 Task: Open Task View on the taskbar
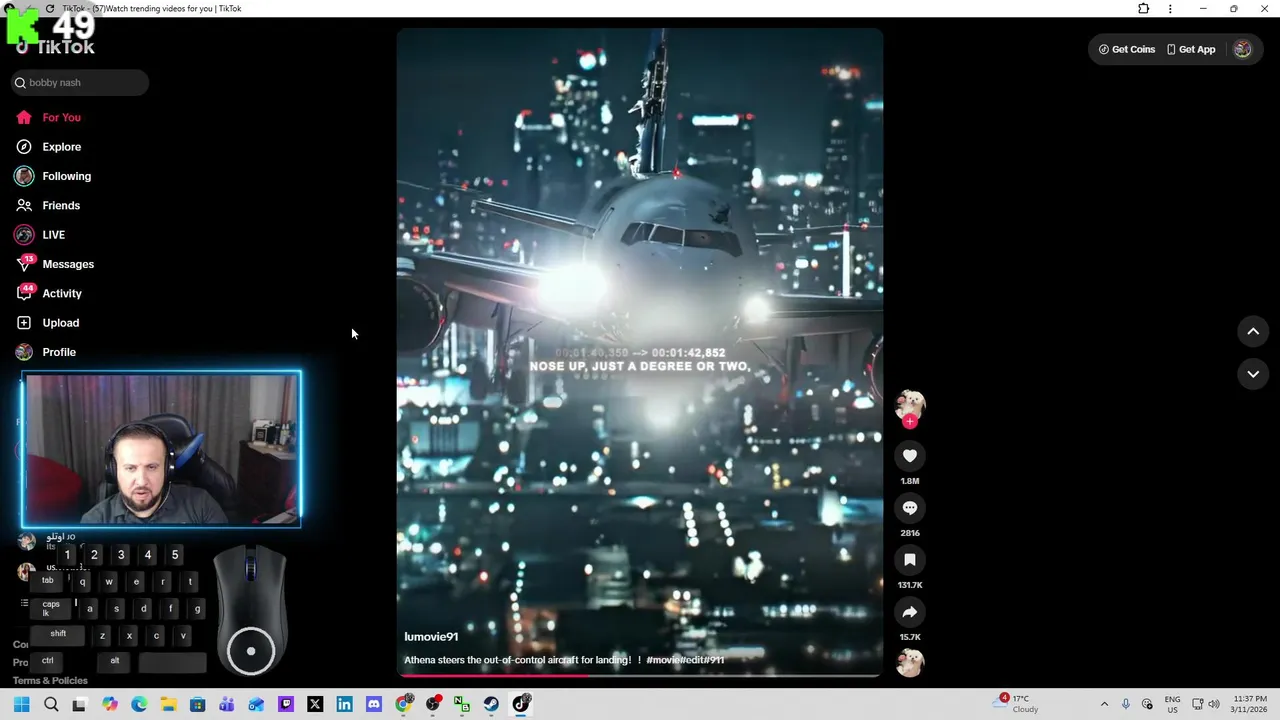tap(80, 705)
